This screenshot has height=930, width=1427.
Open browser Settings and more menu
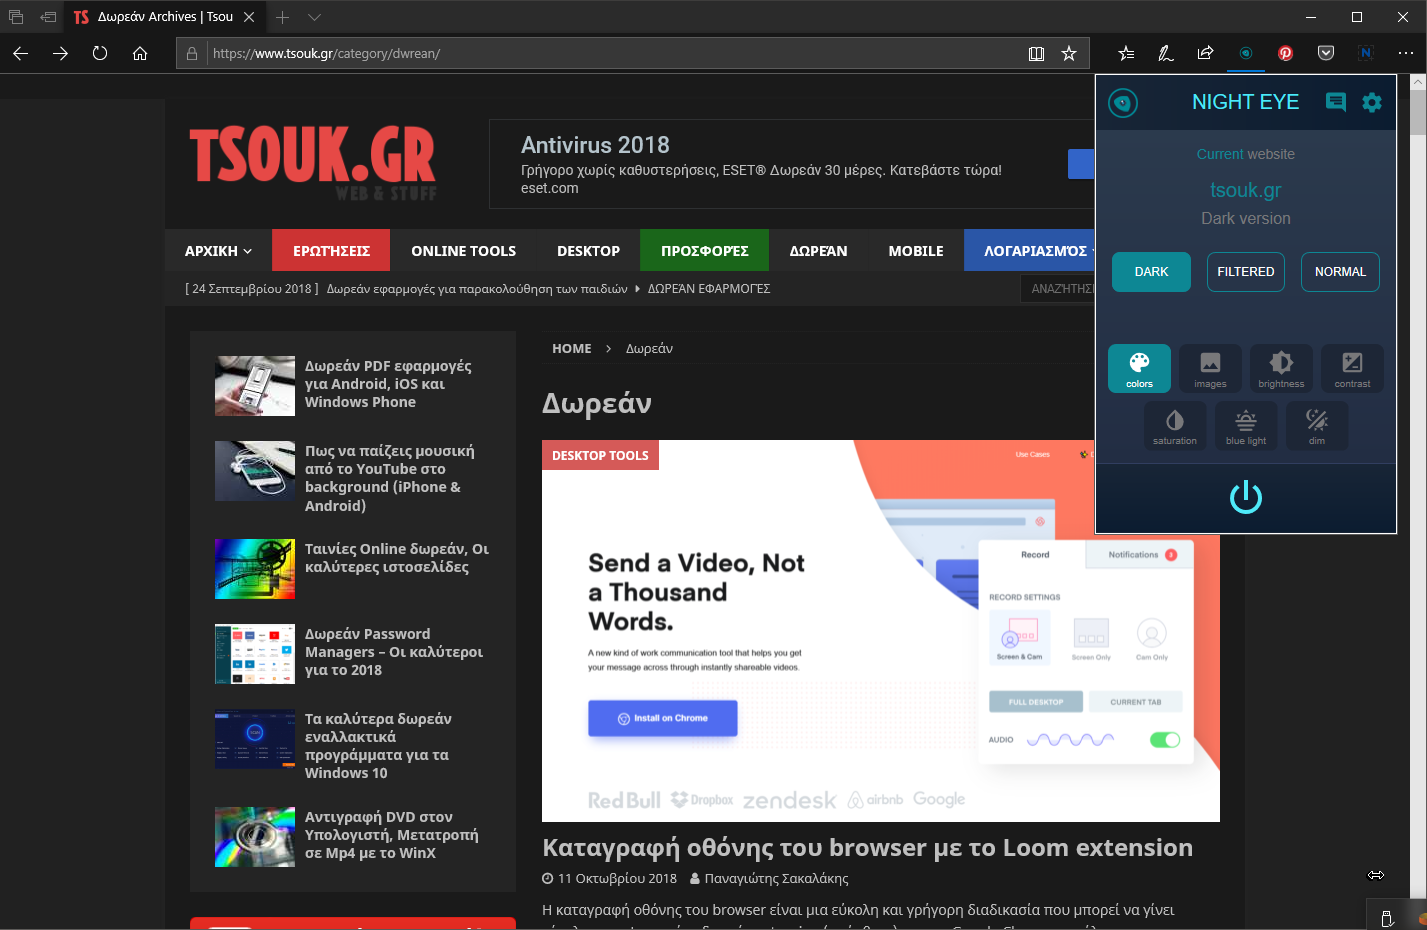(x=1405, y=53)
